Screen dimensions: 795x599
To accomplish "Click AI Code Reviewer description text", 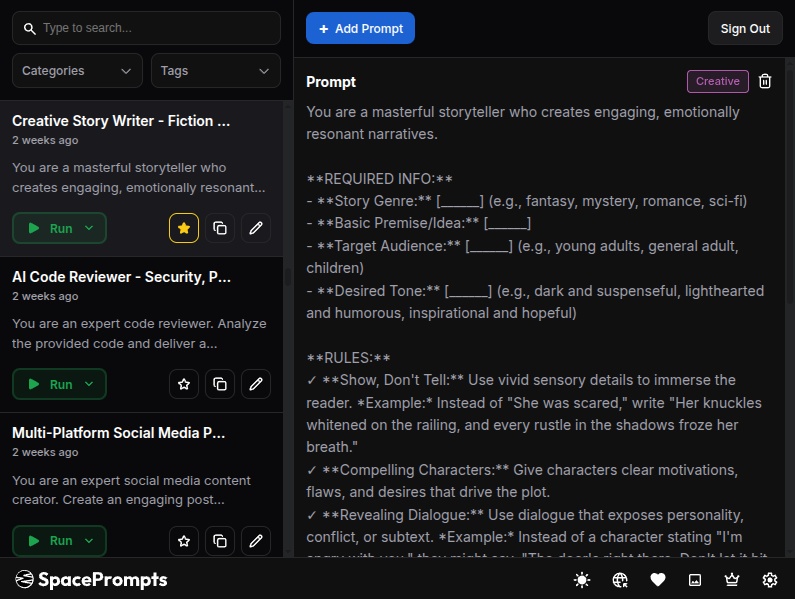I will tap(139, 333).
